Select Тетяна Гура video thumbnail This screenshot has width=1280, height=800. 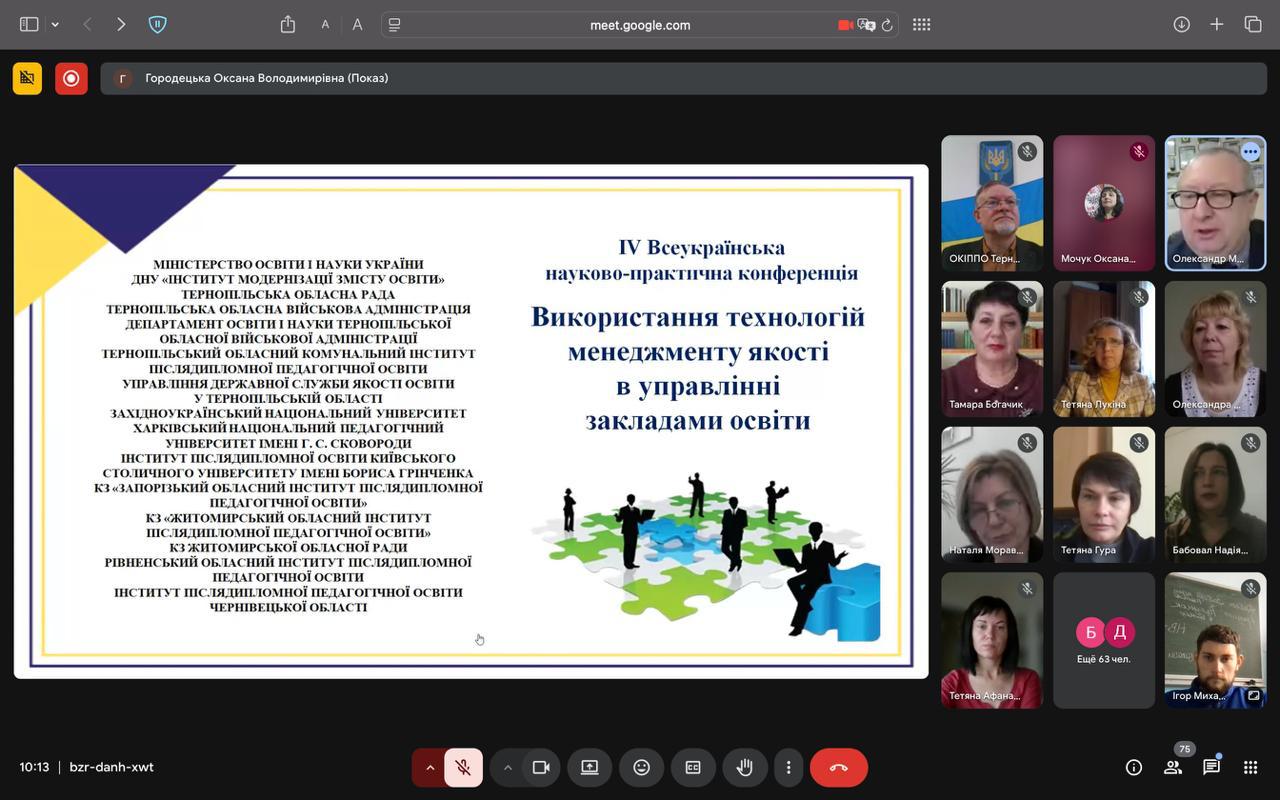tap(1104, 494)
